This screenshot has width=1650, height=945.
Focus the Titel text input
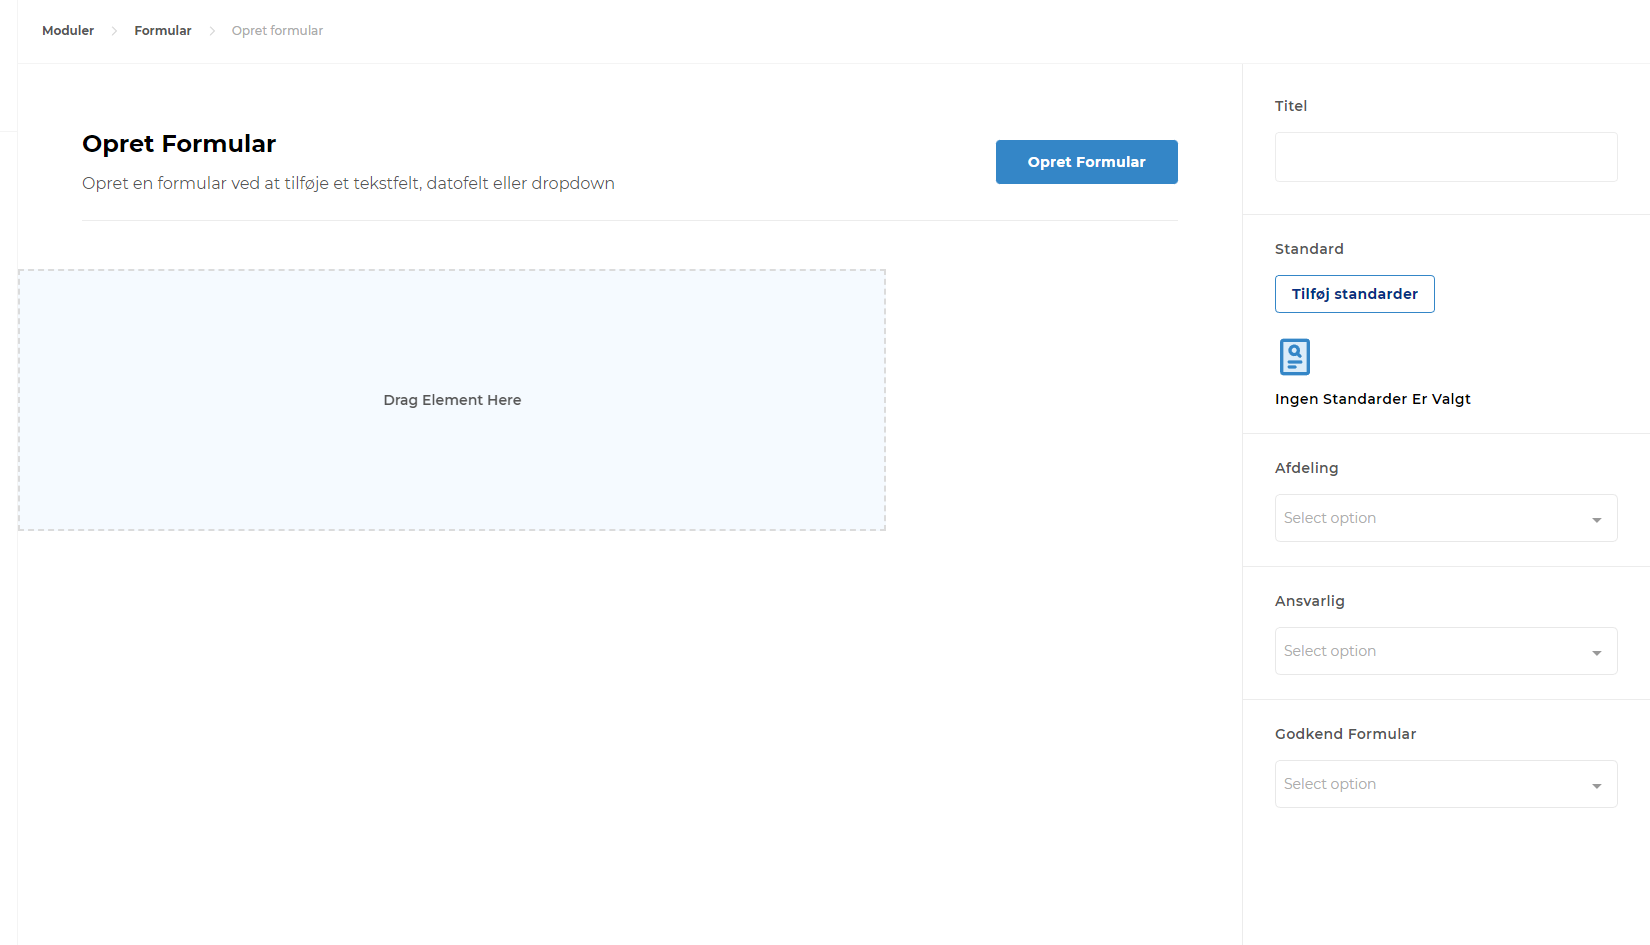point(1445,157)
